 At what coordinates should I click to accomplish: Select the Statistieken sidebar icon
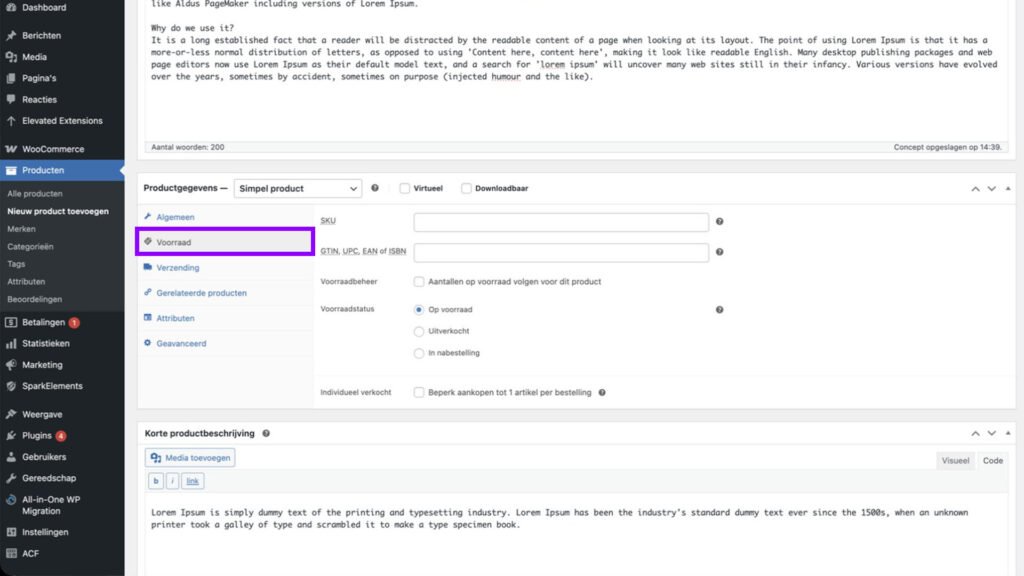10,343
